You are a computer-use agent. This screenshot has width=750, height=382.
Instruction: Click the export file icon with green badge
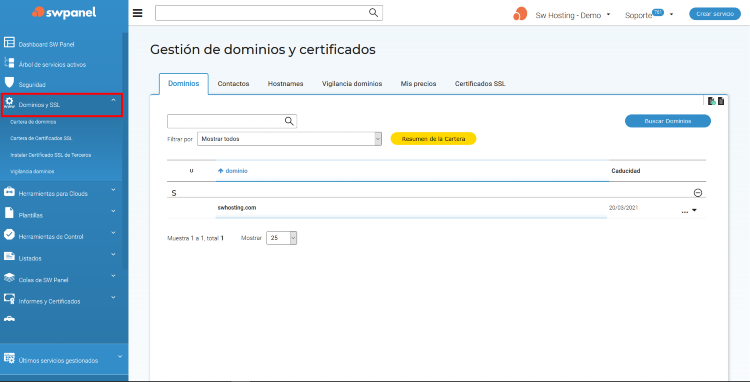point(712,101)
